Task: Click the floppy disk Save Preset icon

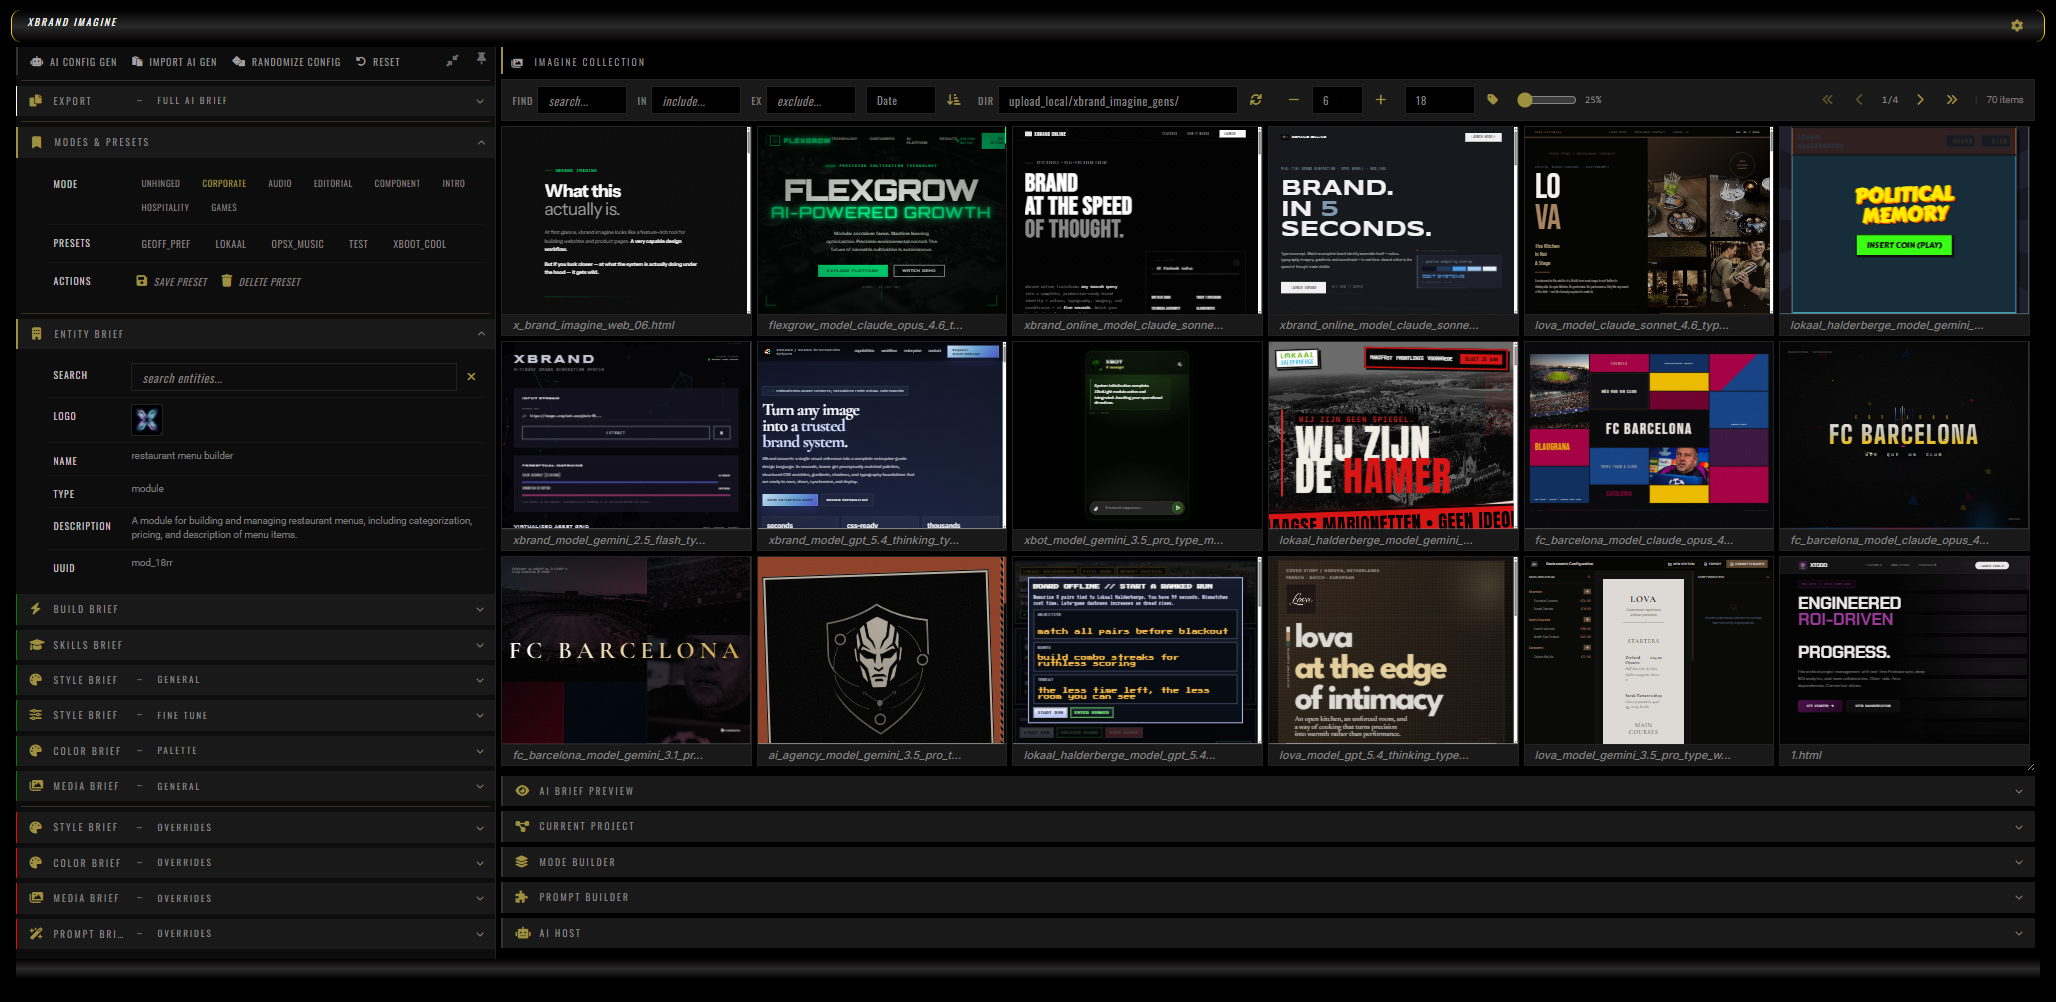Action: click(142, 281)
